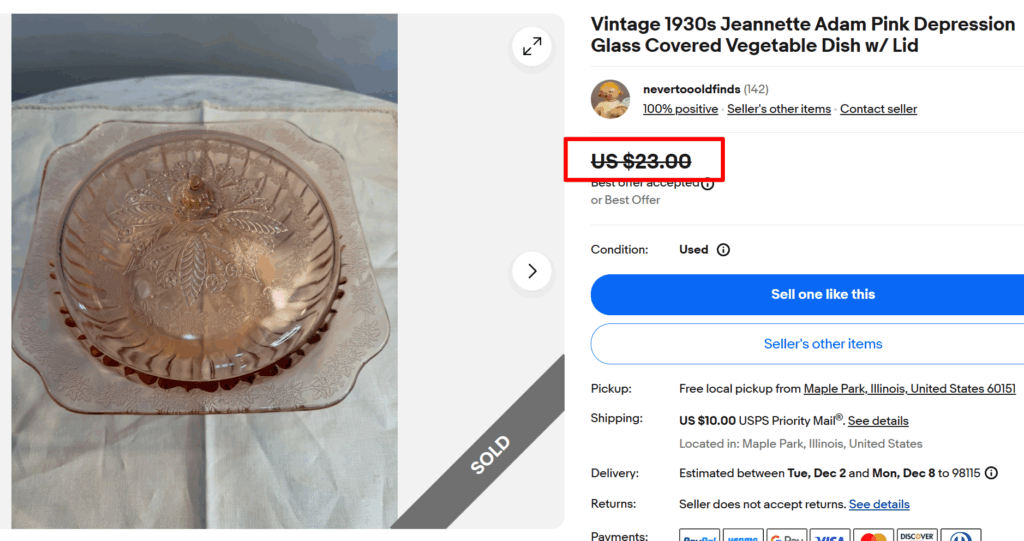
Task: Click delivery estimate info icon
Action: [x=991, y=473]
